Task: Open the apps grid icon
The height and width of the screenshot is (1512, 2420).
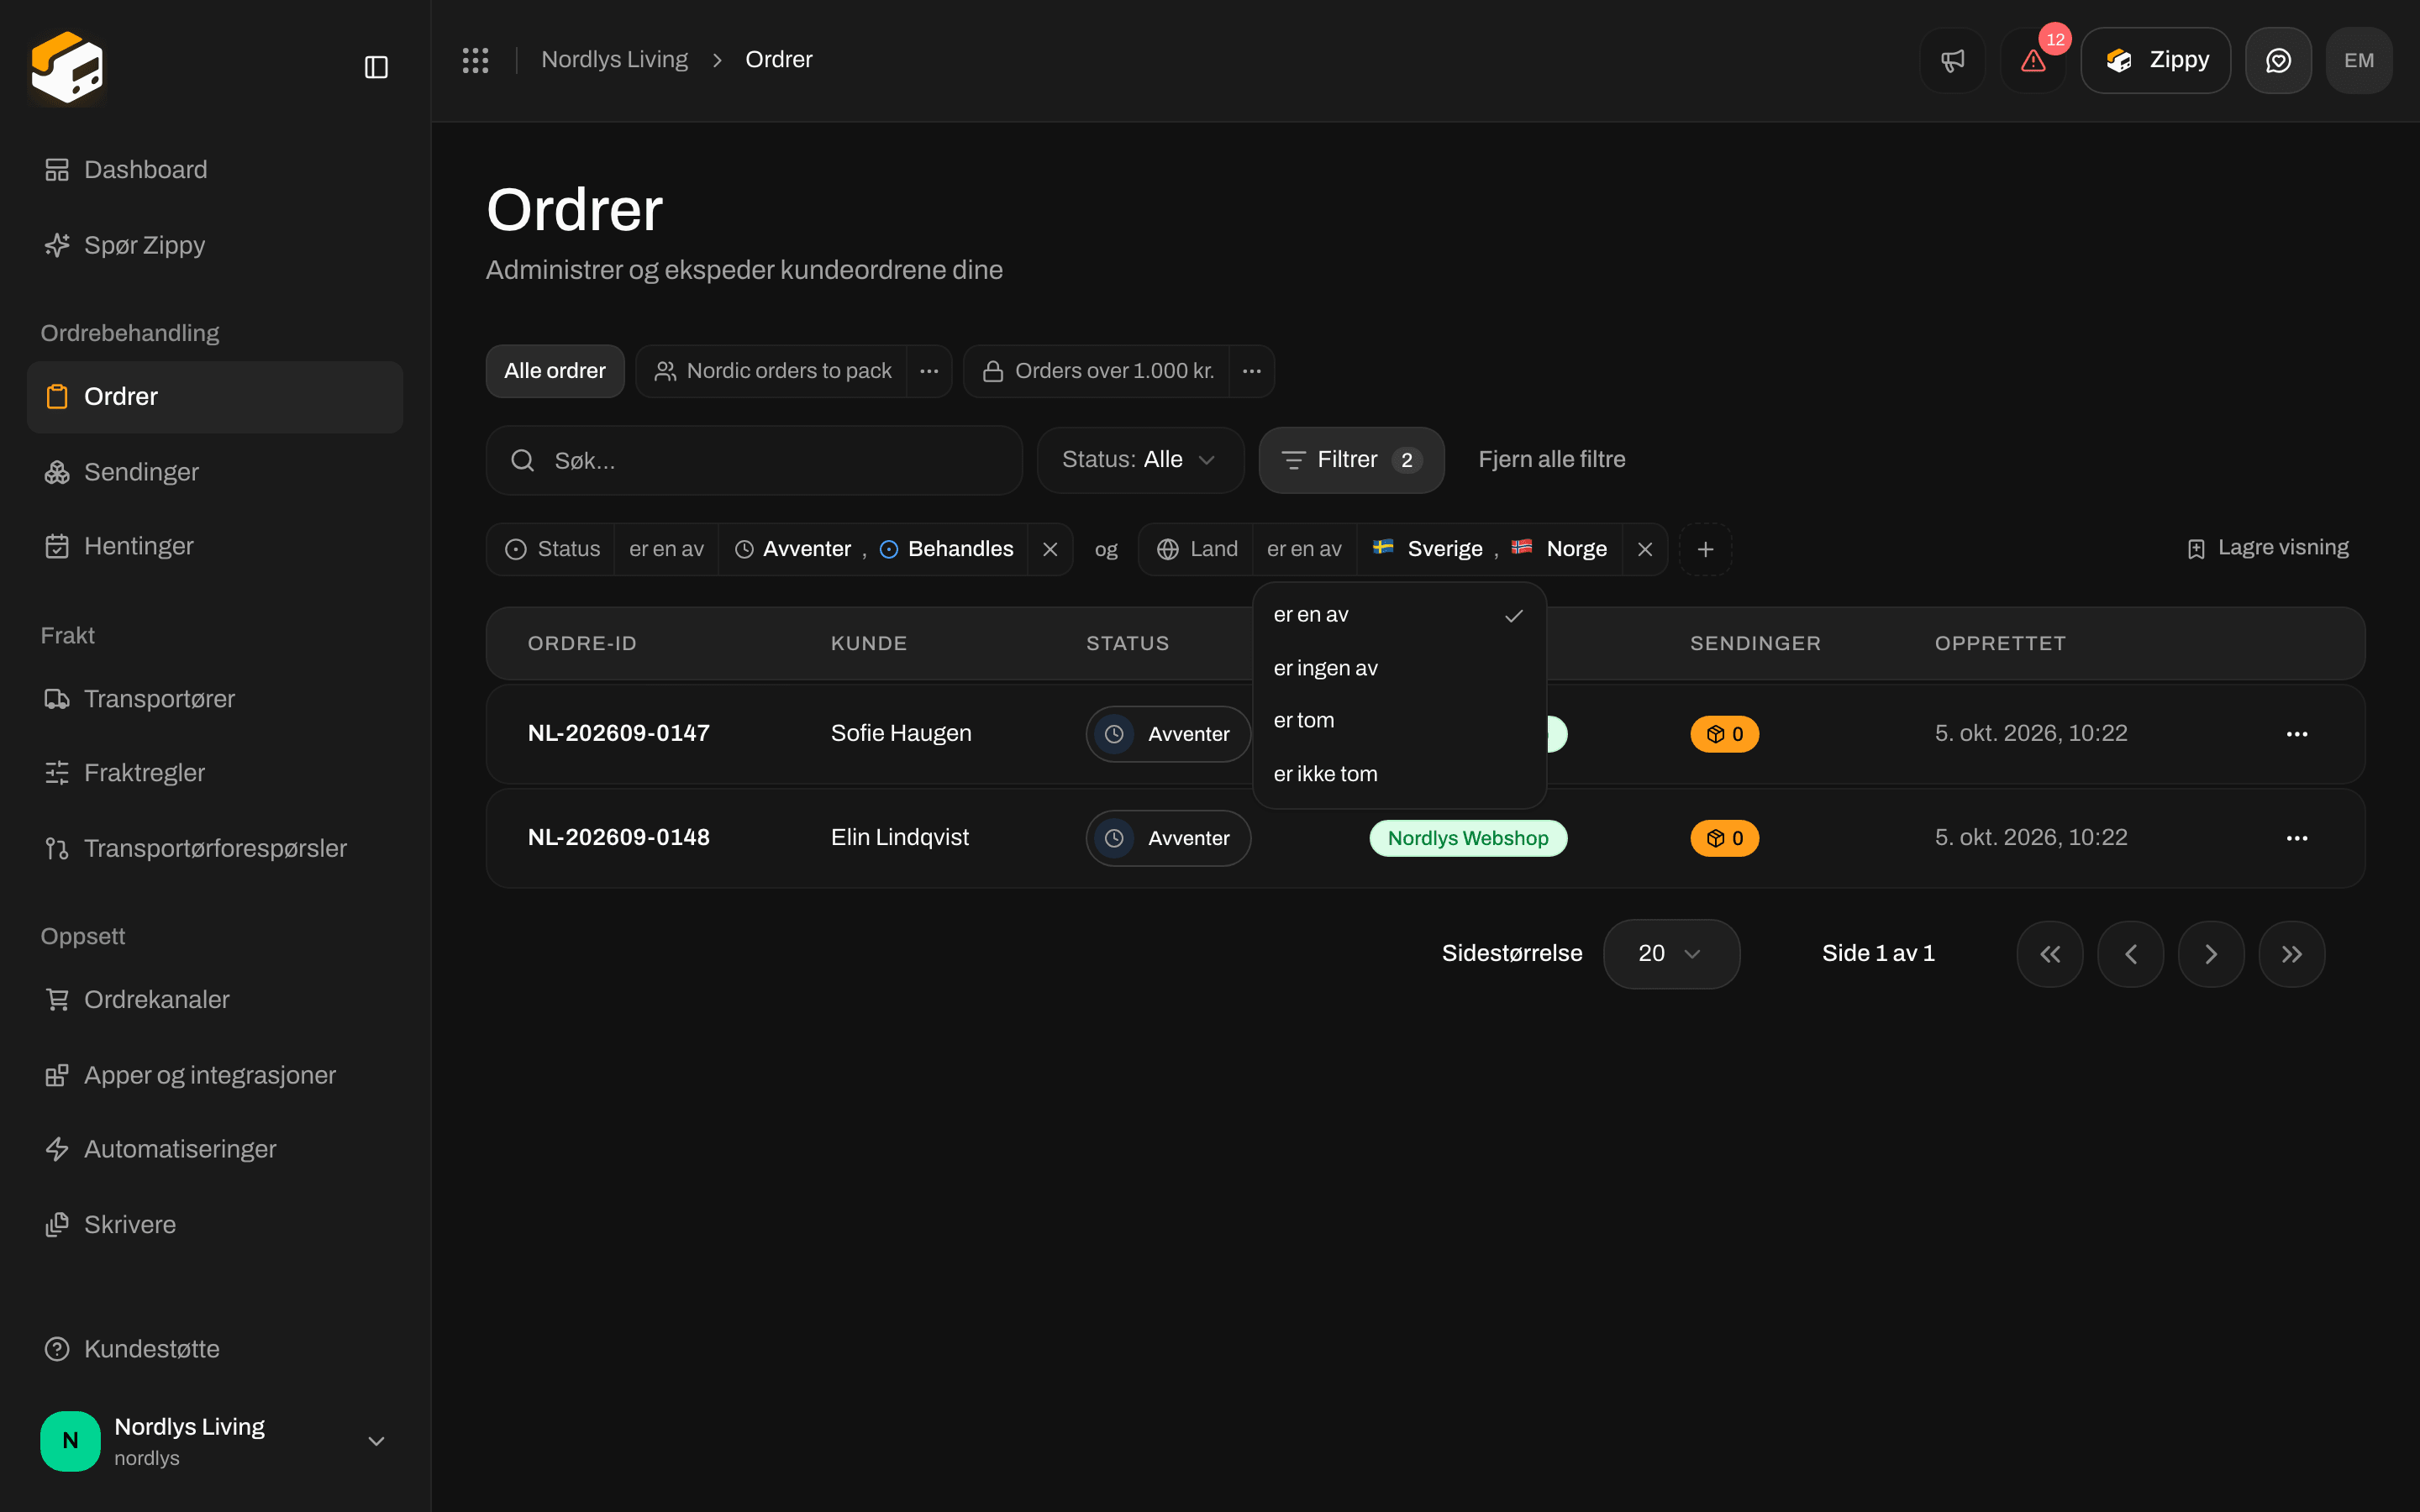Action: pos(475,60)
